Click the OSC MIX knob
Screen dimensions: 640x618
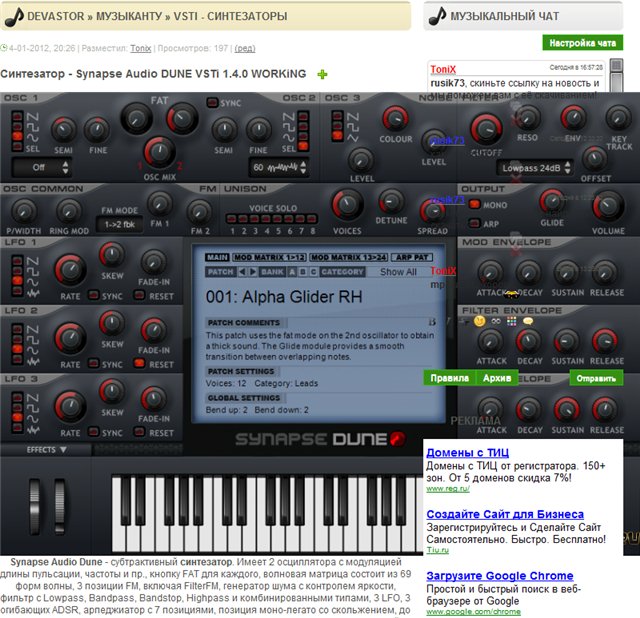[x=159, y=151]
